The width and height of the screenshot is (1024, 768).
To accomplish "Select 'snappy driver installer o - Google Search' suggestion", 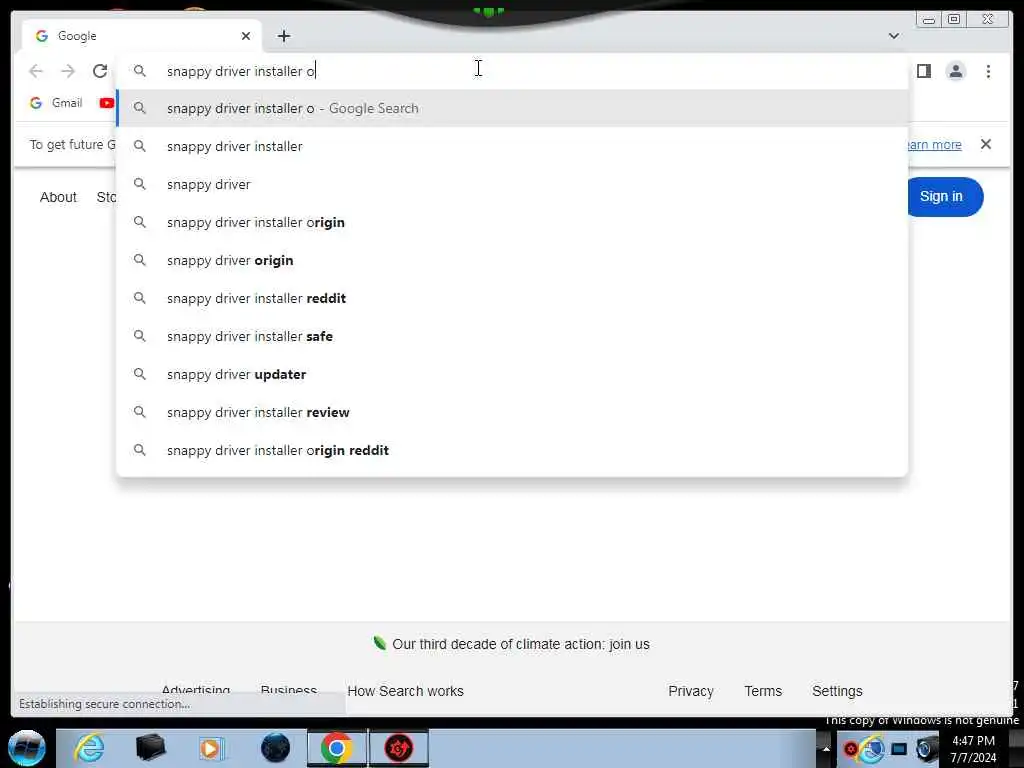I will coord(512,108).
